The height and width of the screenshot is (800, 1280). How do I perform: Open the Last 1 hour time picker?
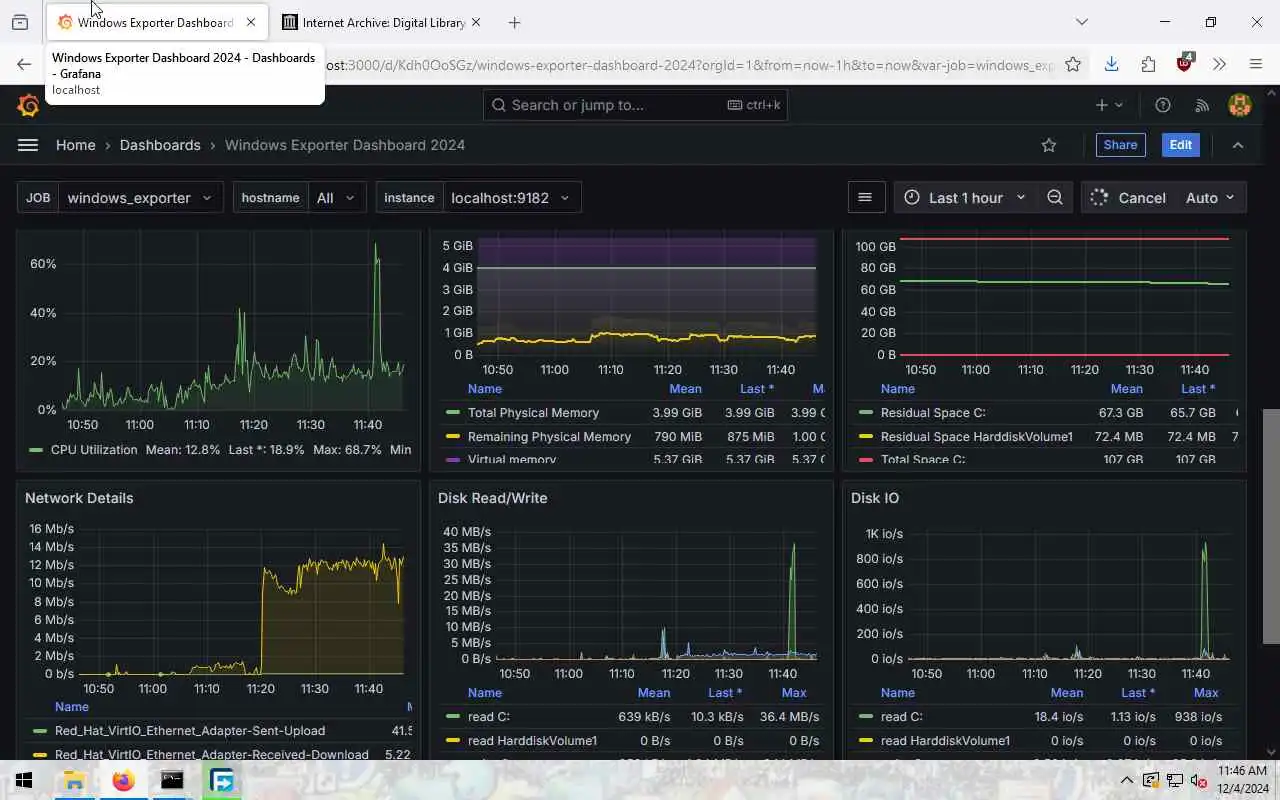pyautogui.click(x=965, y=198)
